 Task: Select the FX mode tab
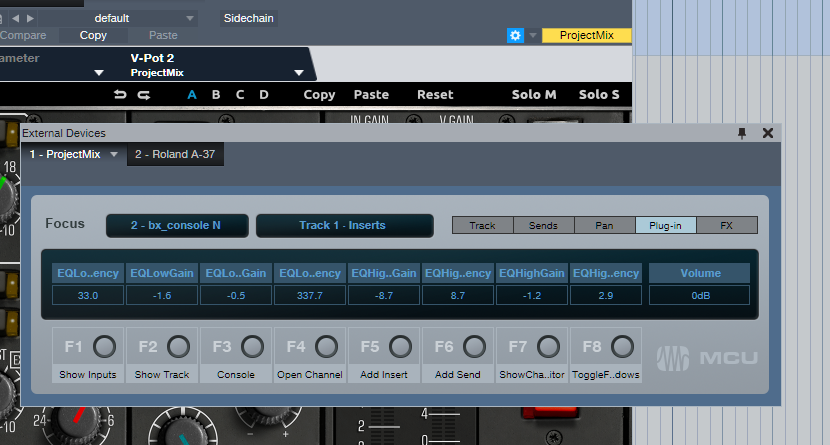pos(727,225)
